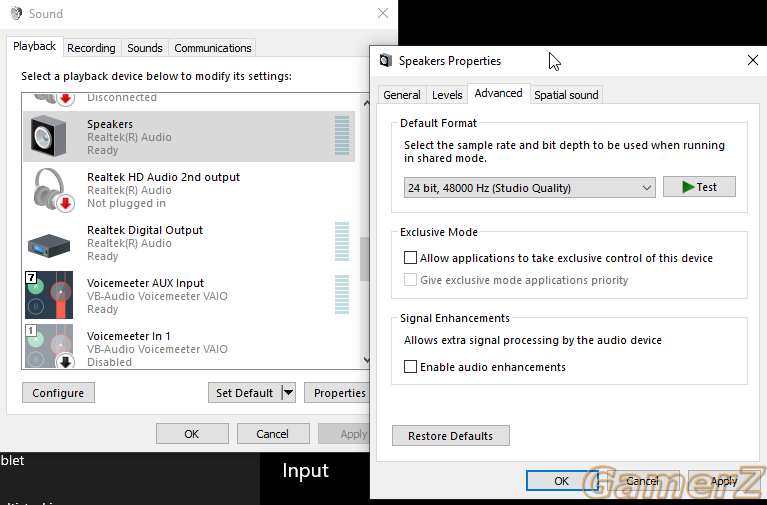Open the 24 bit, 48000 Hz format dropdown
Screen dimensions: 767x505
pyautogui.click(x=530, y=188)
